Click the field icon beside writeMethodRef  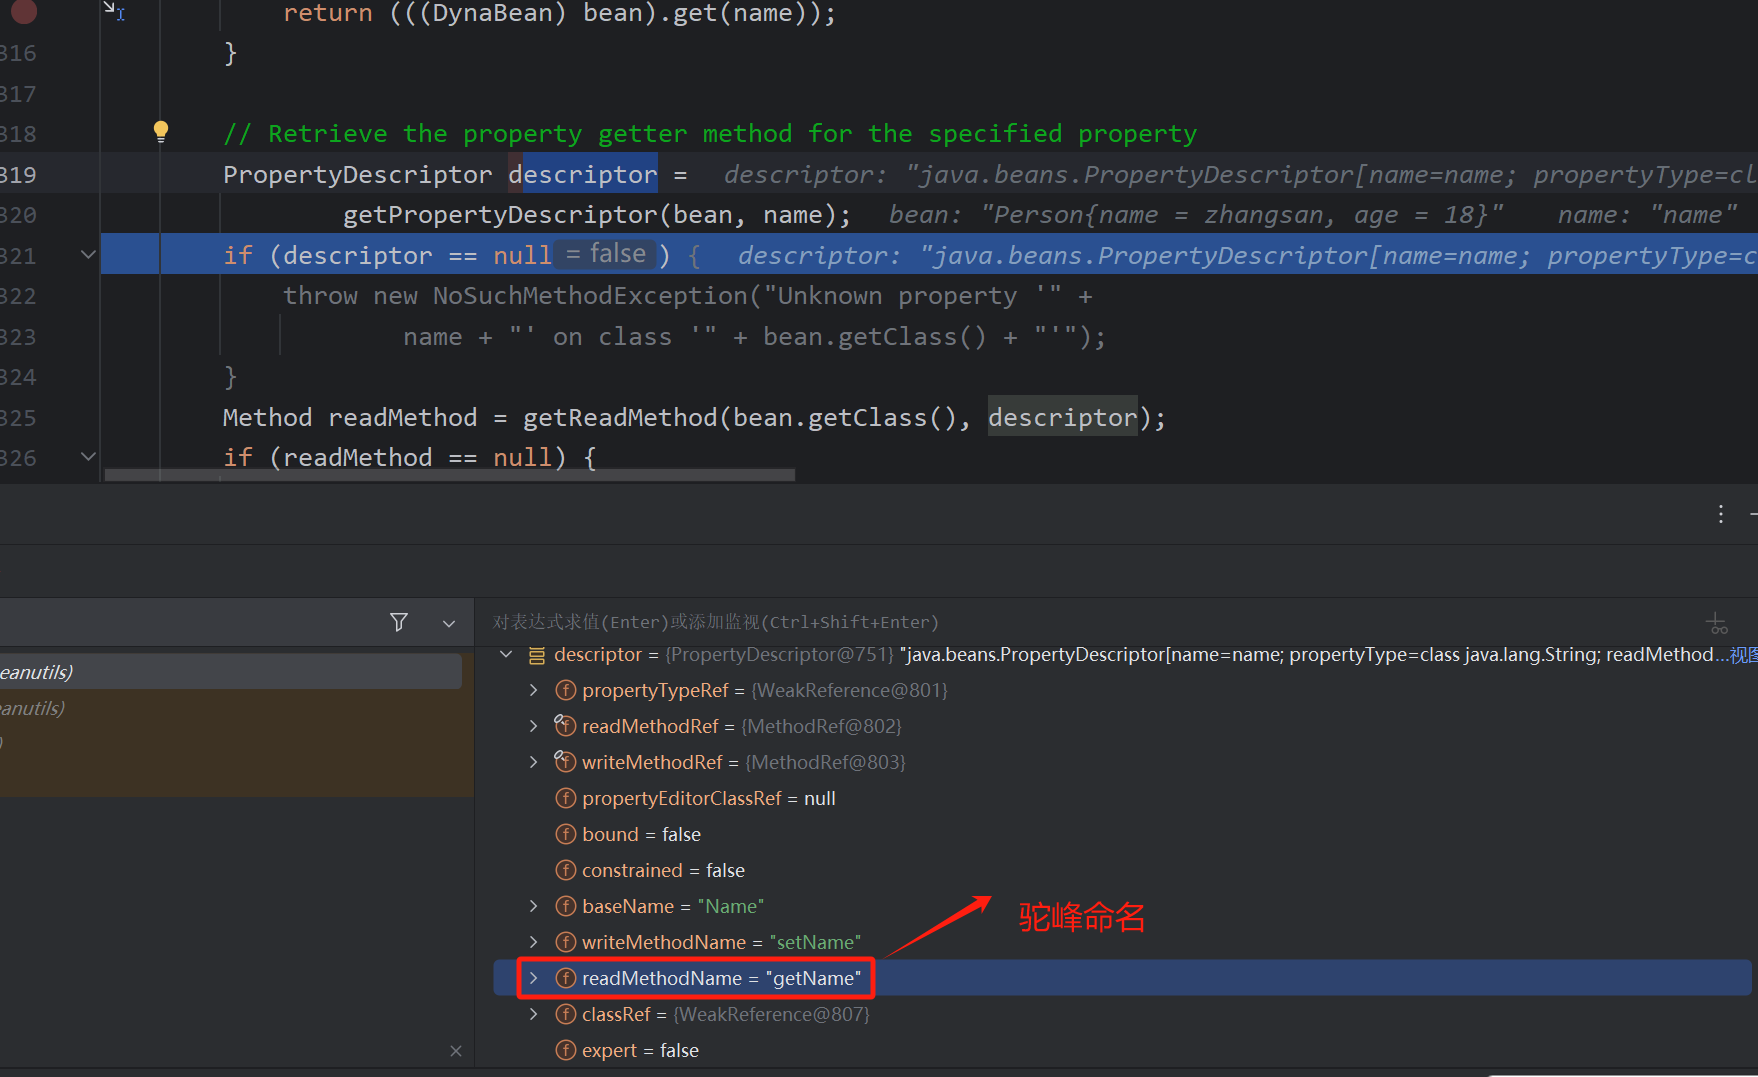566,762
